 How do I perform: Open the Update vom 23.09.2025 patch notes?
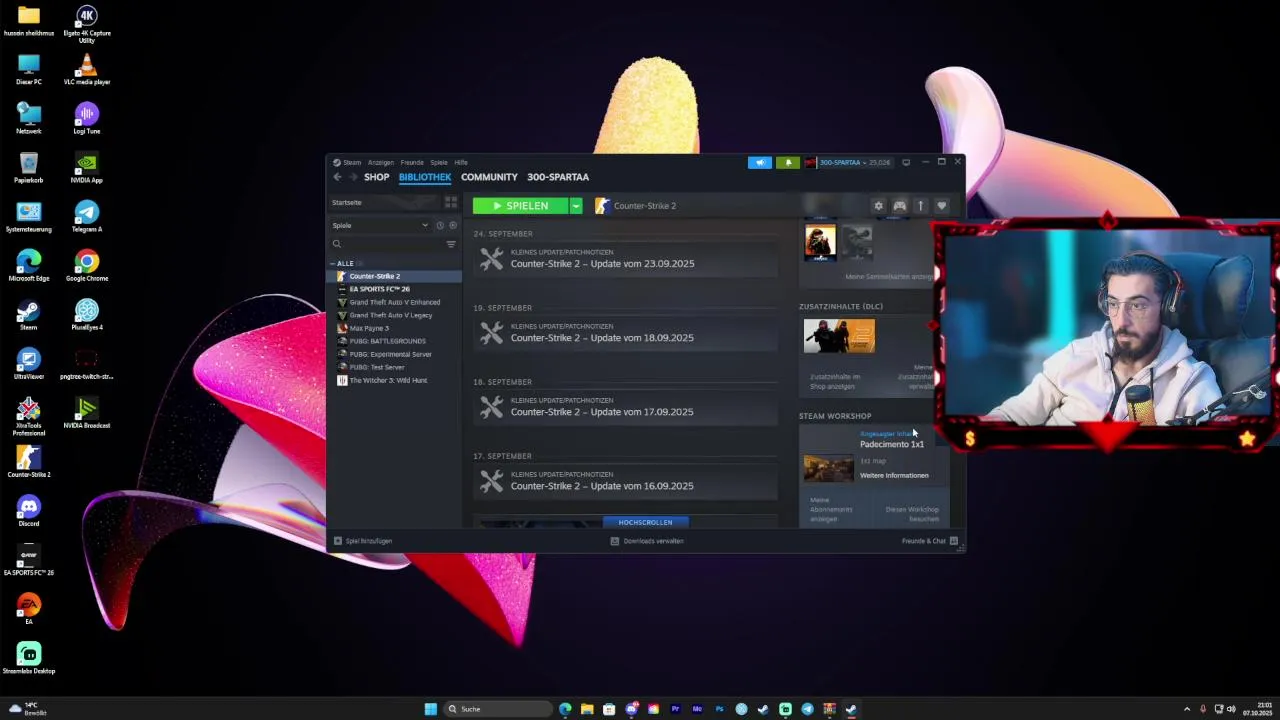point(626,259)
